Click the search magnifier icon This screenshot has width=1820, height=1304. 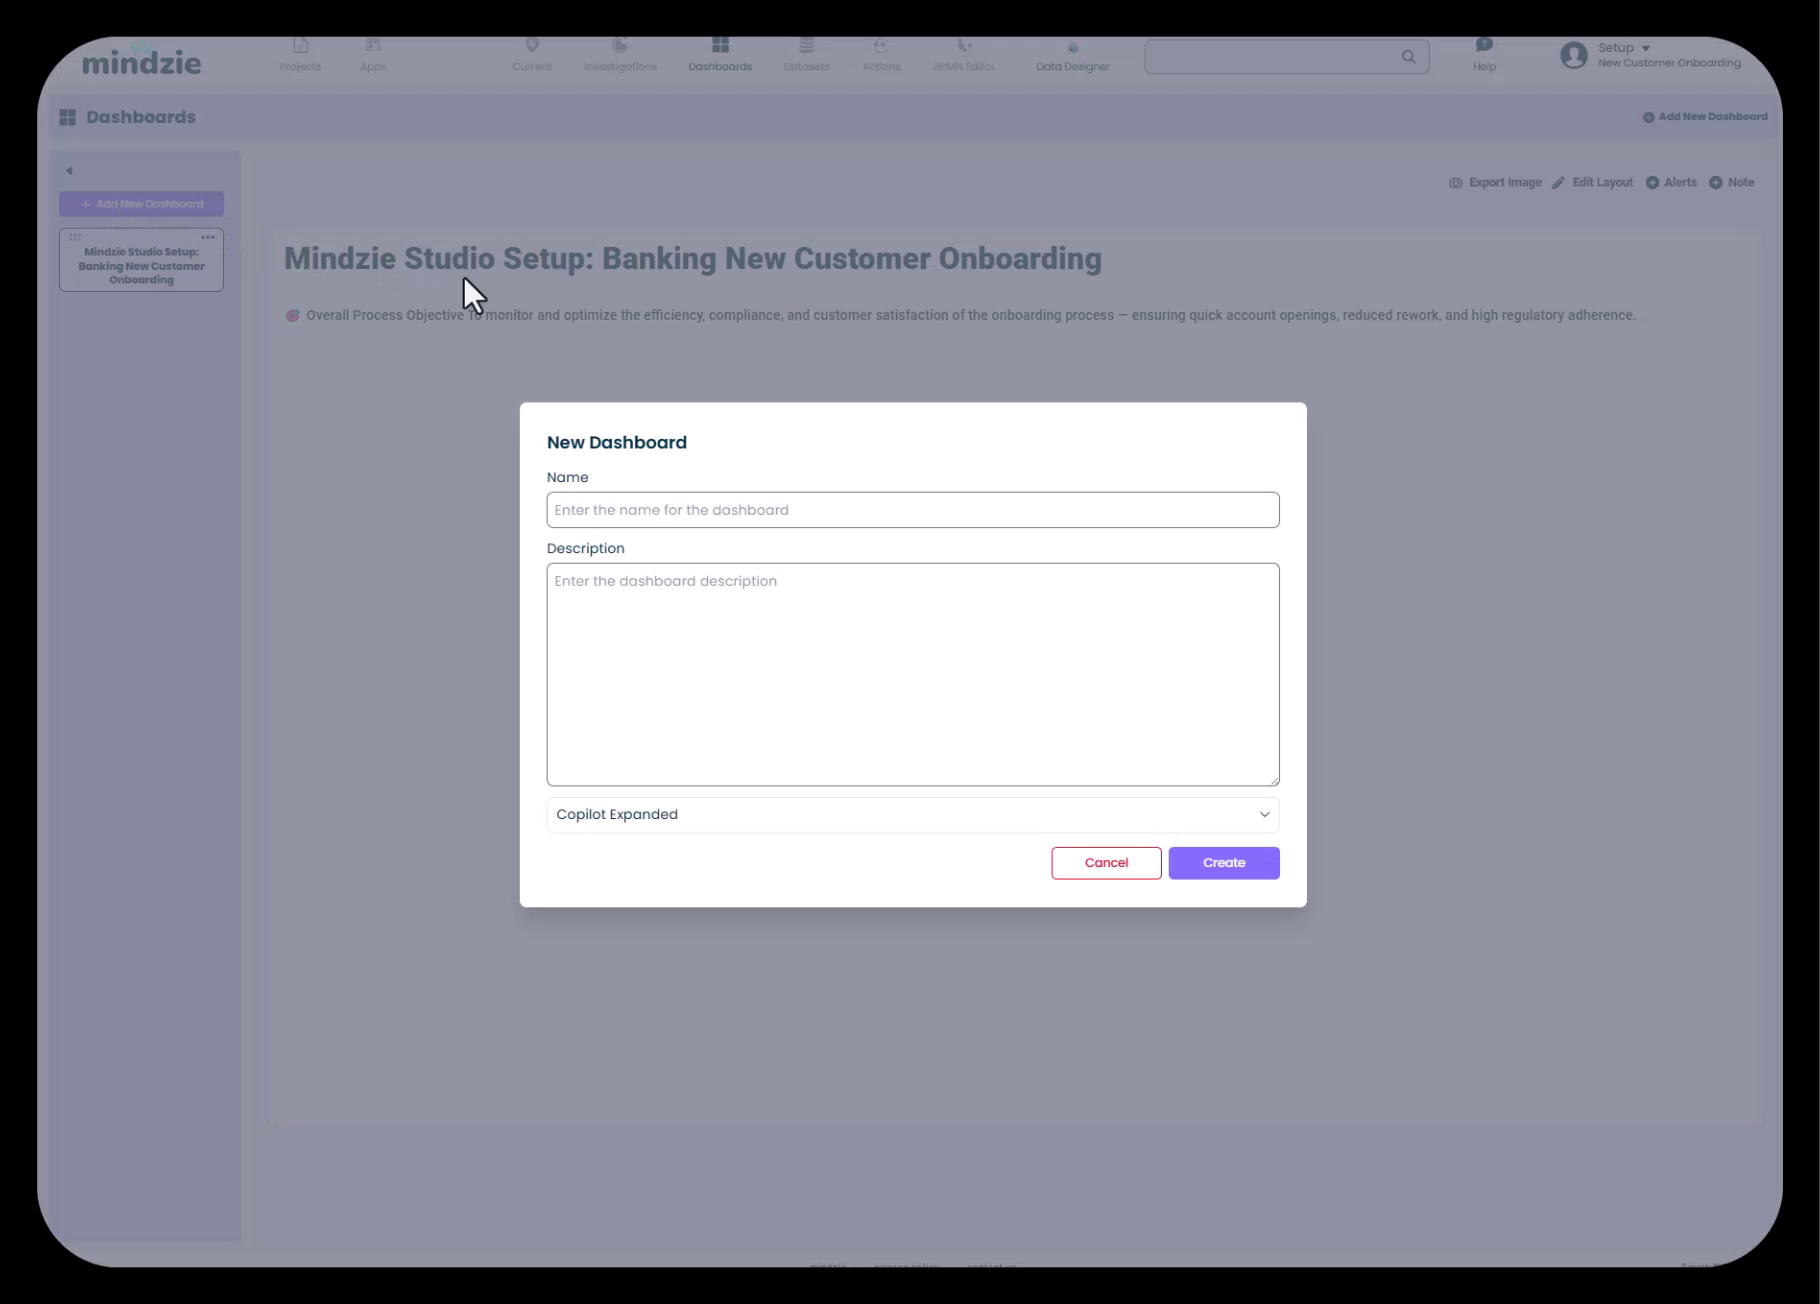[x=1408, y=57]
